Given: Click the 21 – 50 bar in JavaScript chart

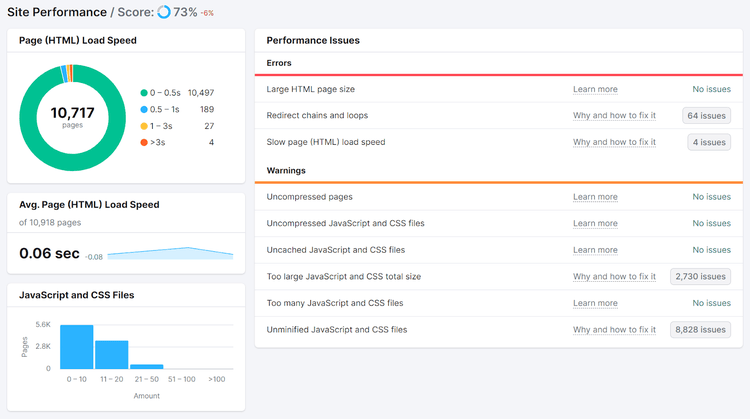Looking at the screenshot, I should (x=147, y=366).
